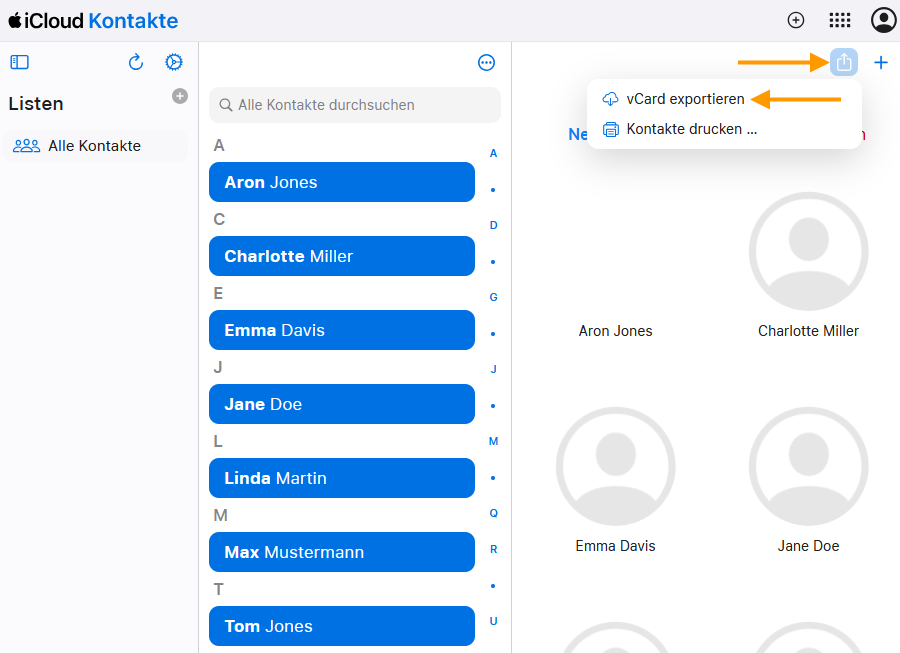Click Charlotte Miller avatar thumbnail
This screenshot has height=653, width=900.
(808, 251)
